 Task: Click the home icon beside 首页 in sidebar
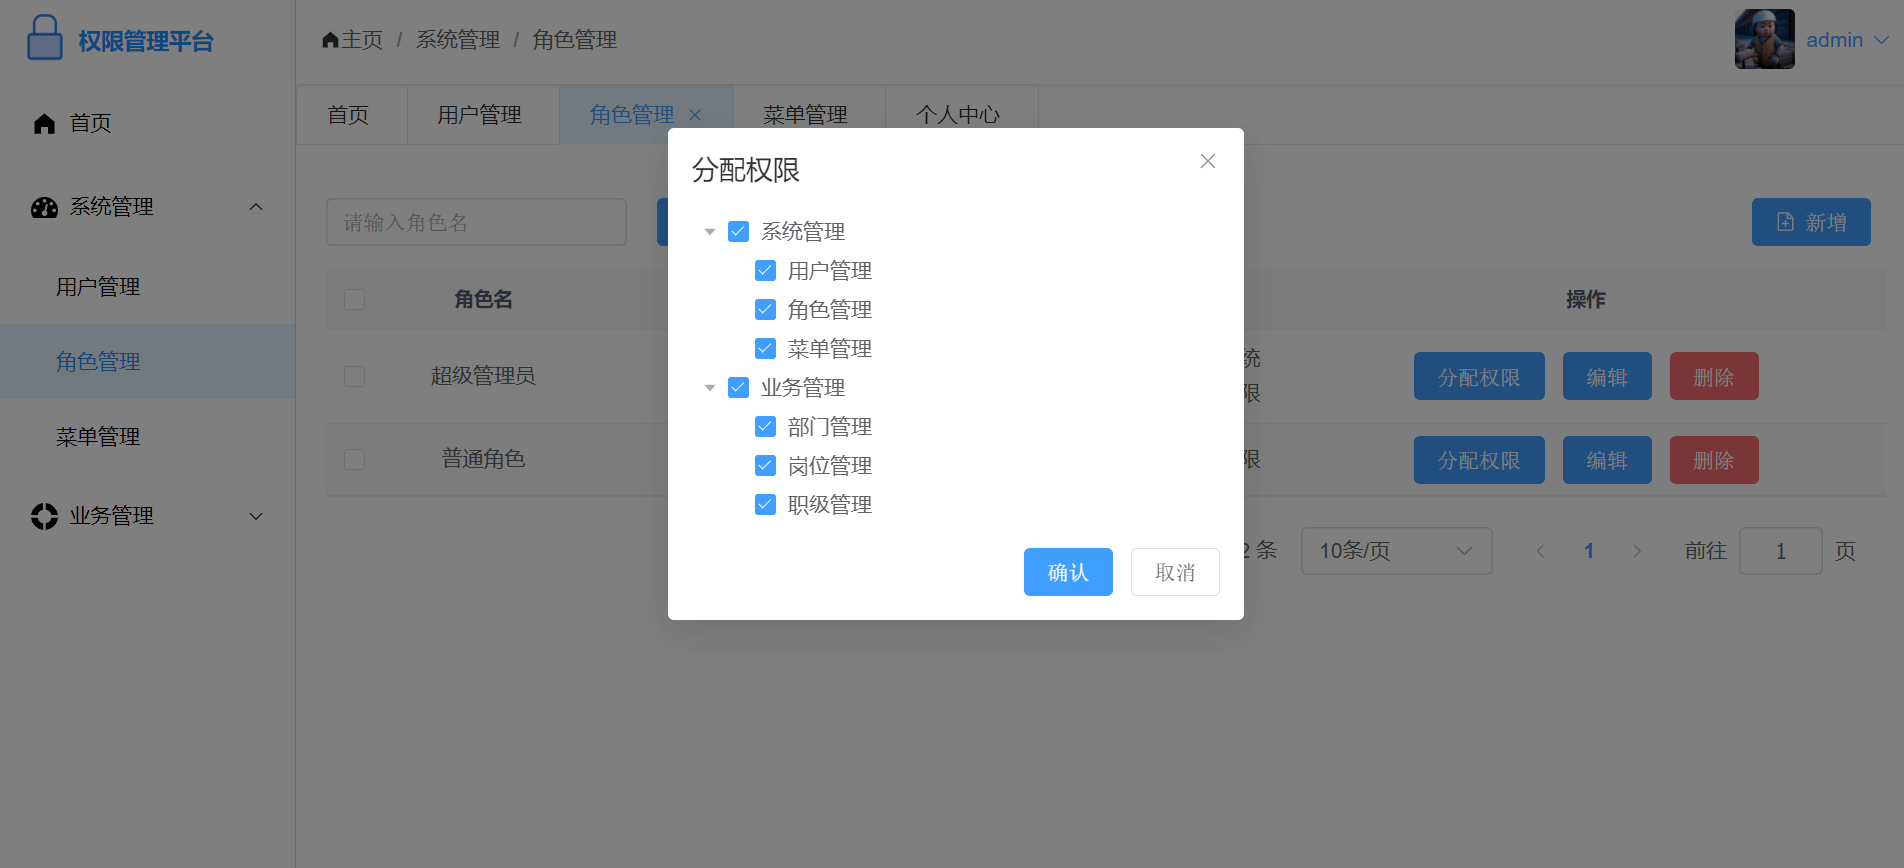pyautogui.click(x=44, y=123)
